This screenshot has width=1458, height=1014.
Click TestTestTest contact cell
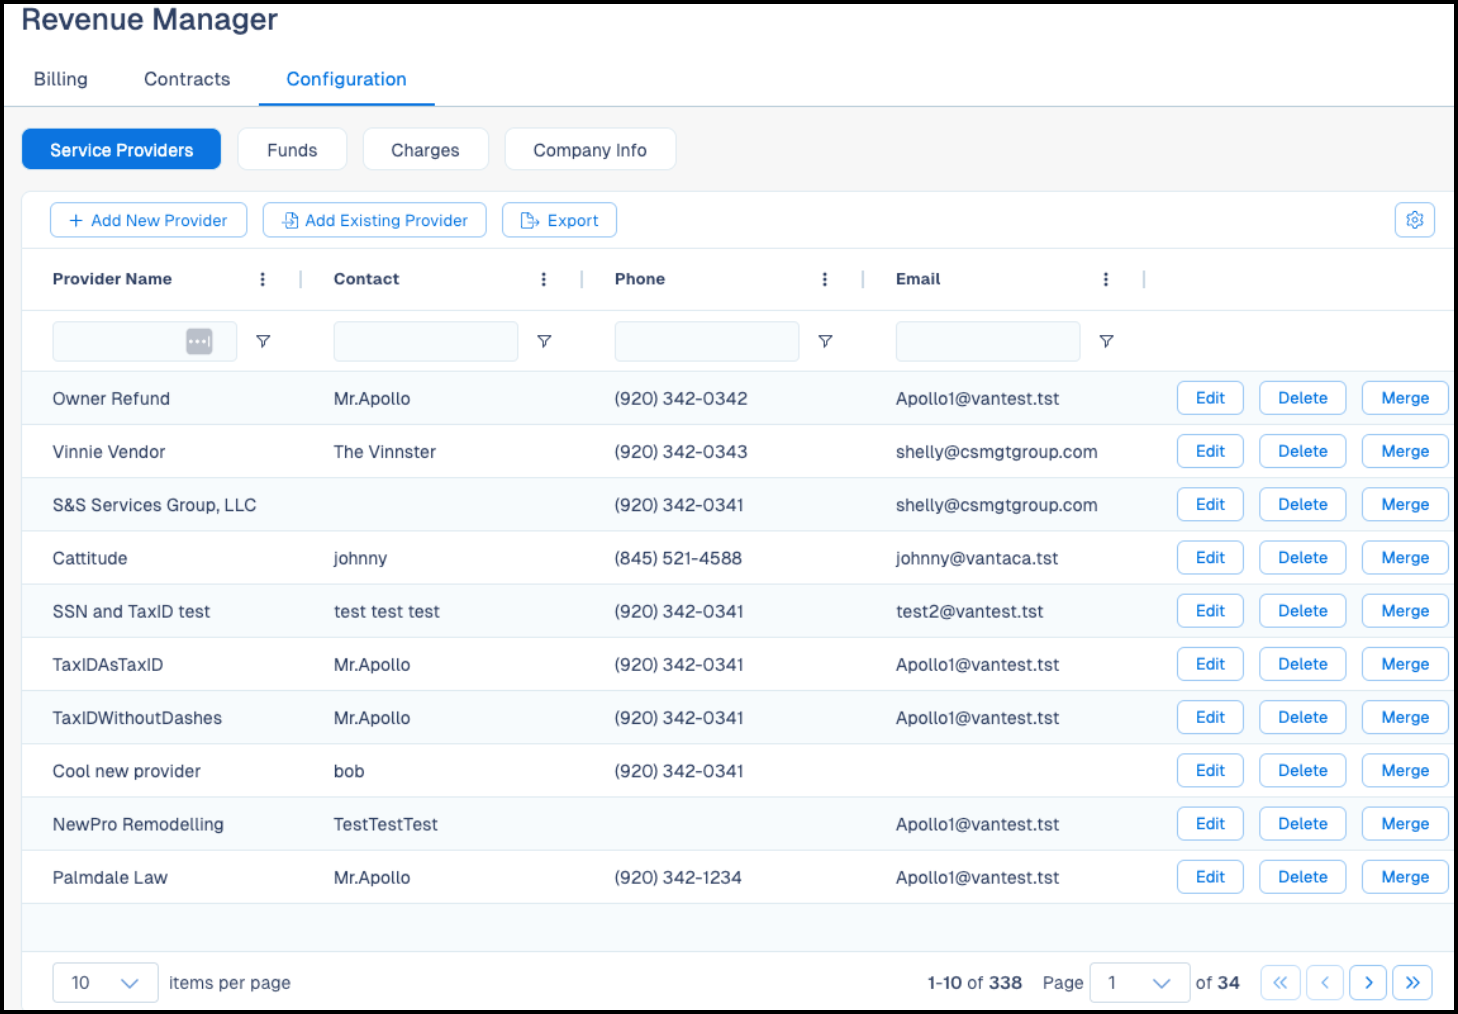[x=386, y=824]
